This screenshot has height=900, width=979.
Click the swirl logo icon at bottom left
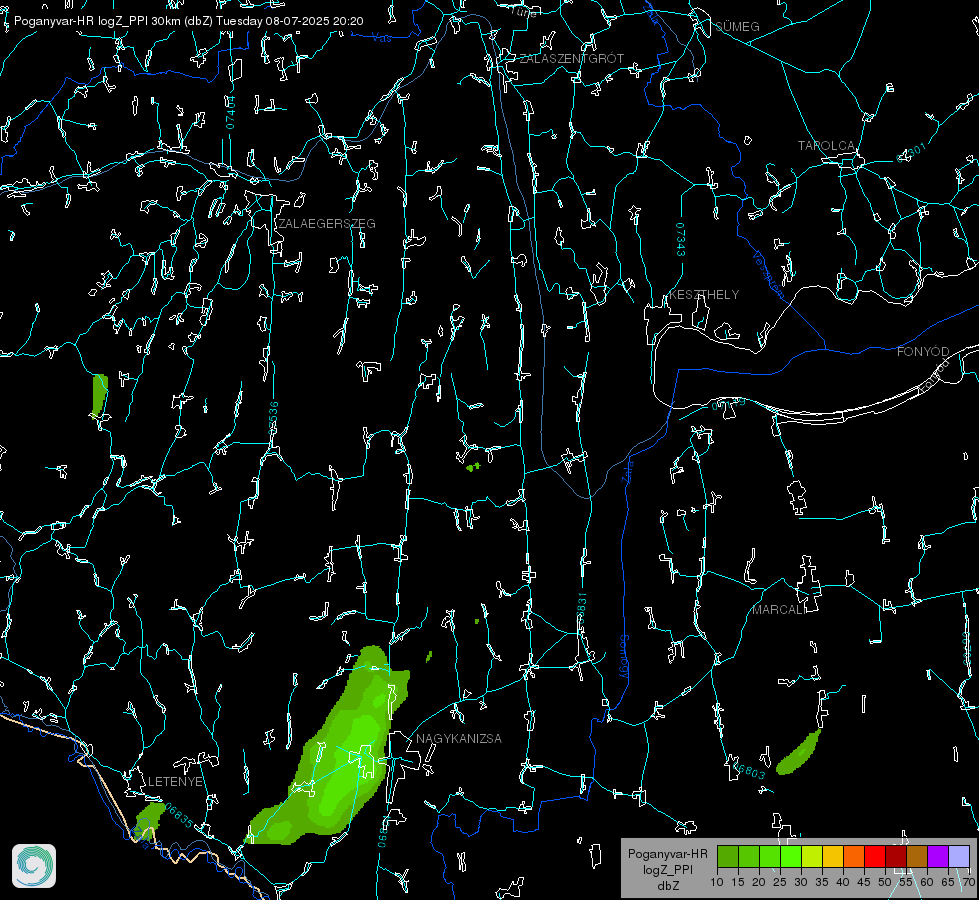pyautogui.click(x=34, y=866)
